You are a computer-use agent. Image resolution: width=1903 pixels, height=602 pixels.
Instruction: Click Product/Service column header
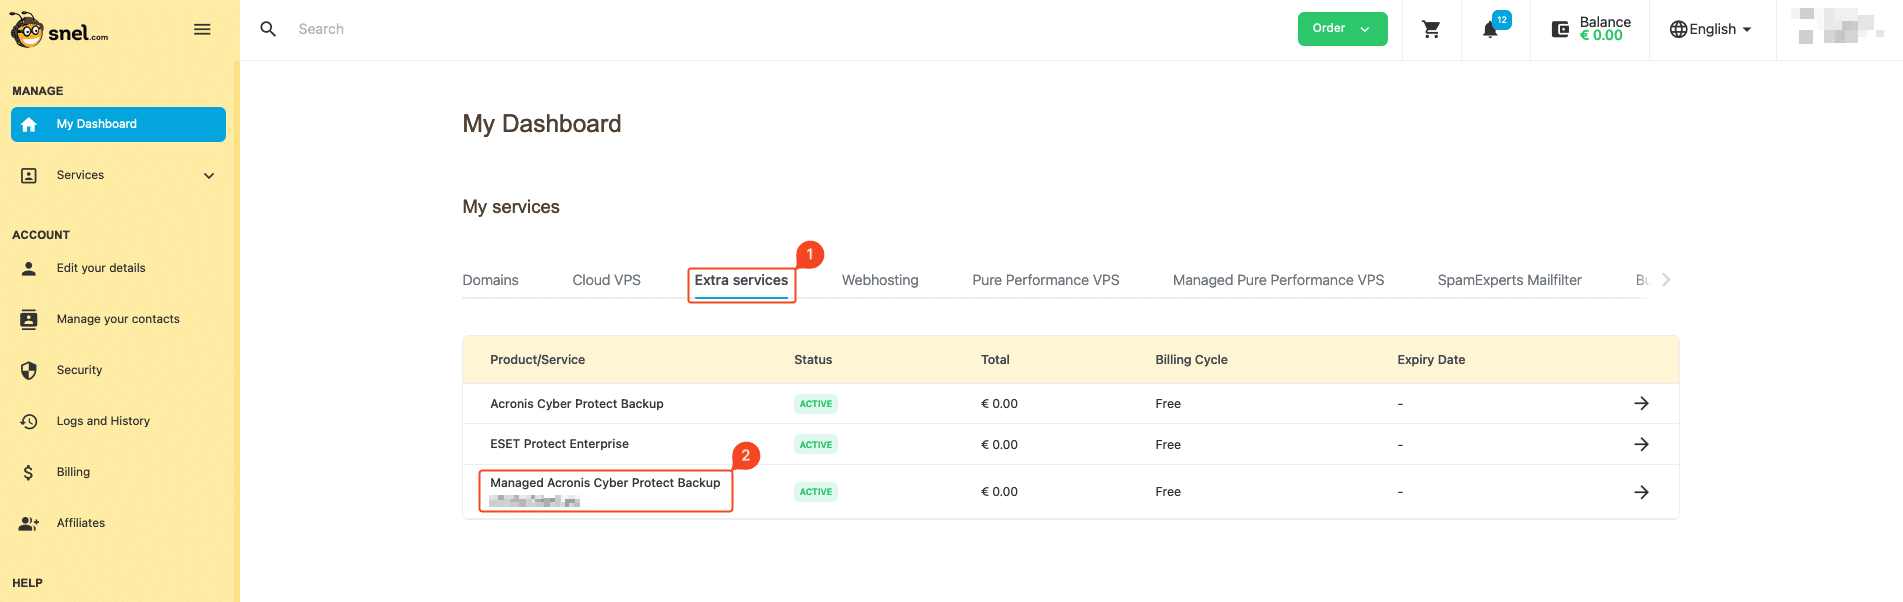tap(537, 360)
